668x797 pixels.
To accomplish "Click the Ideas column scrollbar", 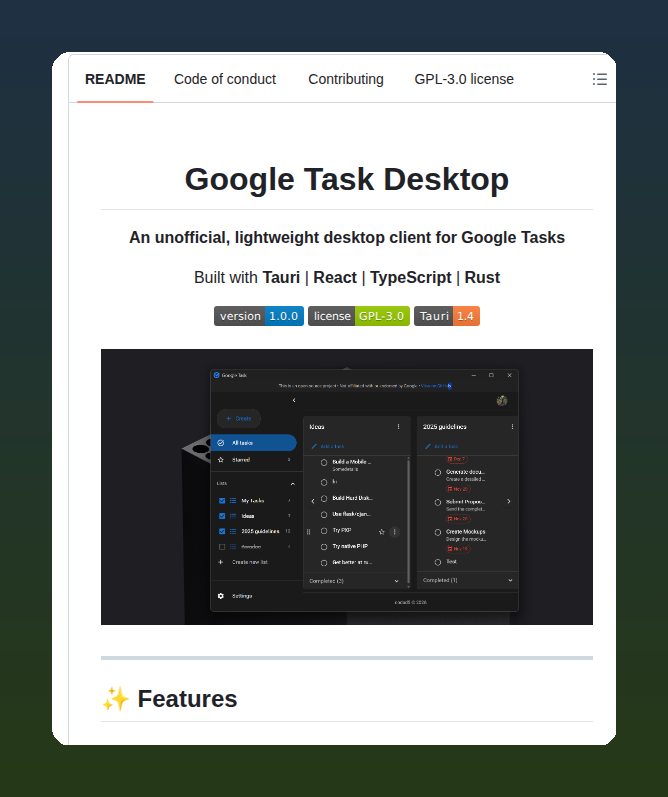I will tap(408, 522).
